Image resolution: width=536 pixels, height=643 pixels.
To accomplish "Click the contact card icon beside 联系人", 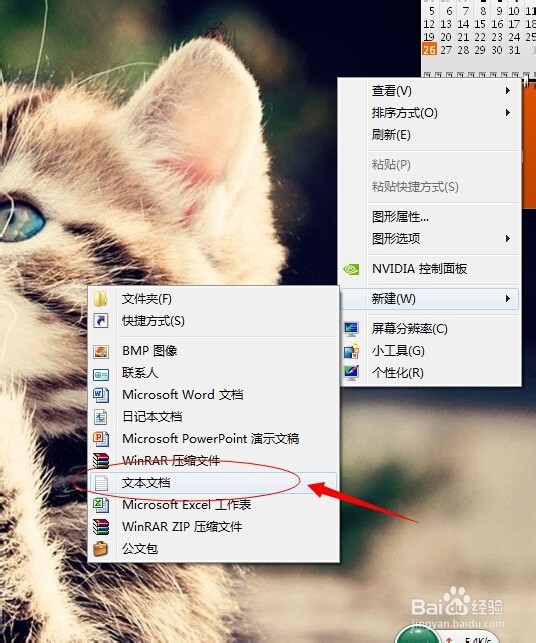I will (x=100, y=374).
